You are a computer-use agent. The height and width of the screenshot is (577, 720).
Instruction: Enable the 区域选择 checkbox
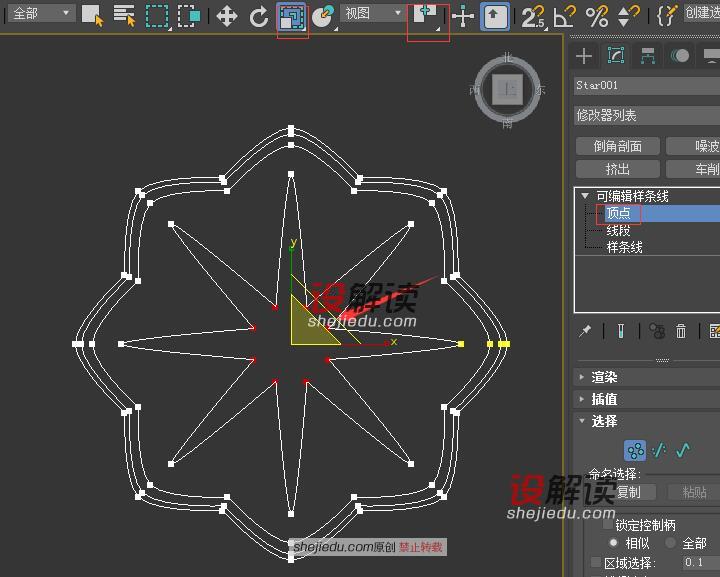point(596,562)
